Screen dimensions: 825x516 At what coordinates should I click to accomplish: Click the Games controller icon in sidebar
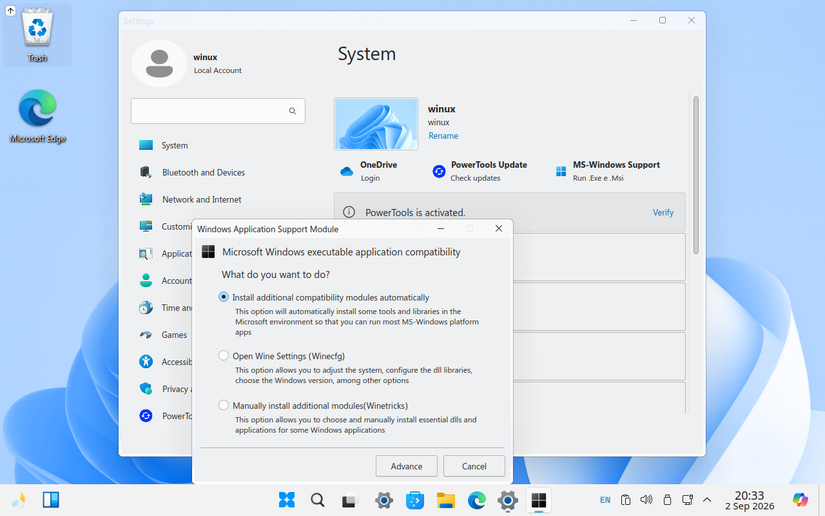(146, 335)
